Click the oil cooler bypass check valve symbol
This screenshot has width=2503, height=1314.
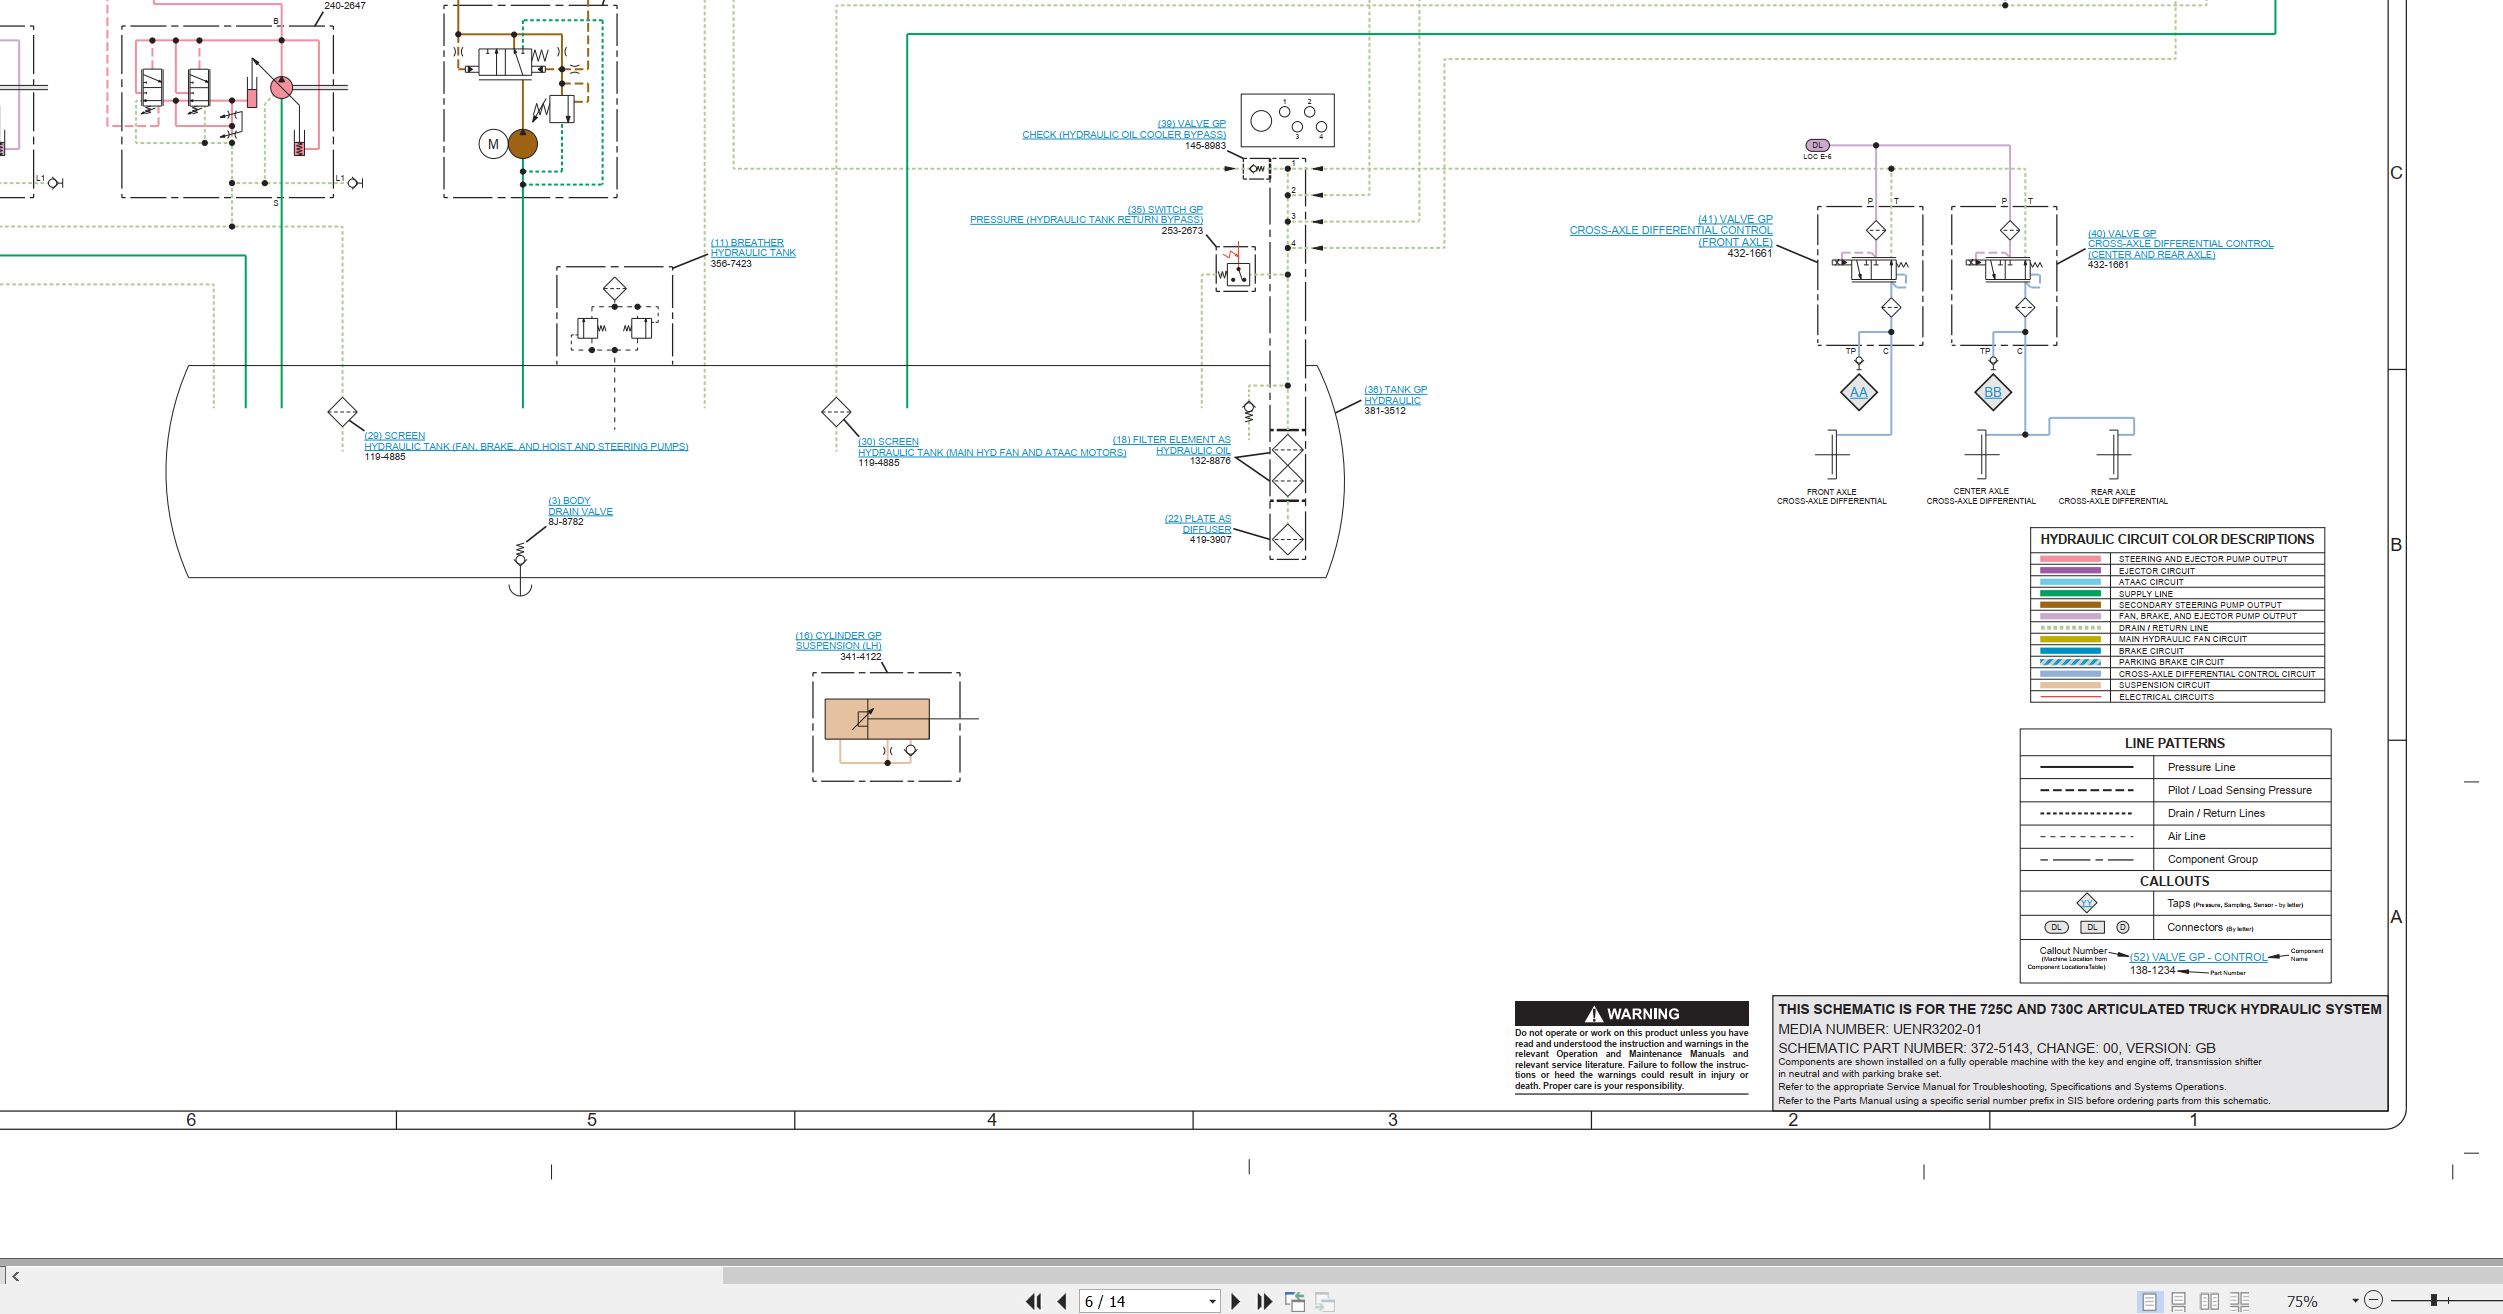click(x=1256, y=169)
